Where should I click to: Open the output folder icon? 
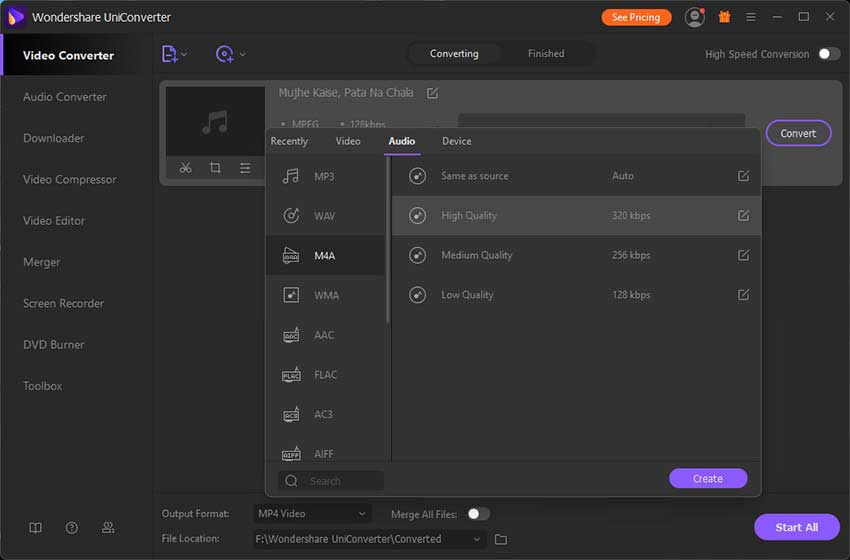click(501, 539)
